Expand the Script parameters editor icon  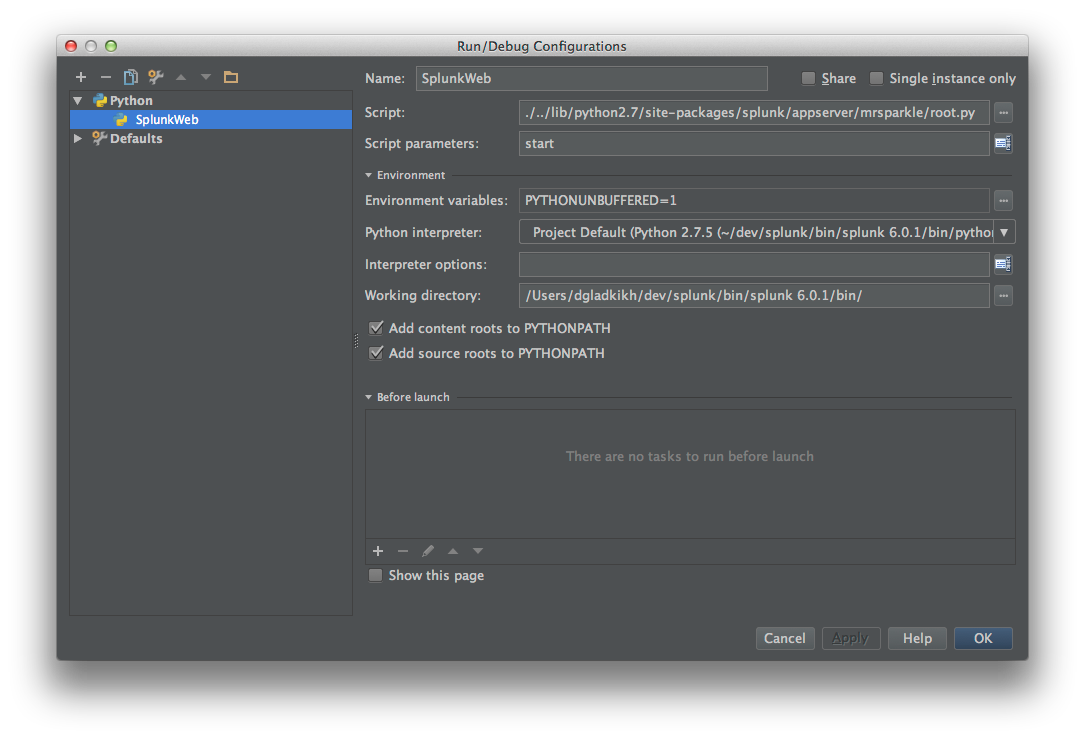click(1003, 143)
